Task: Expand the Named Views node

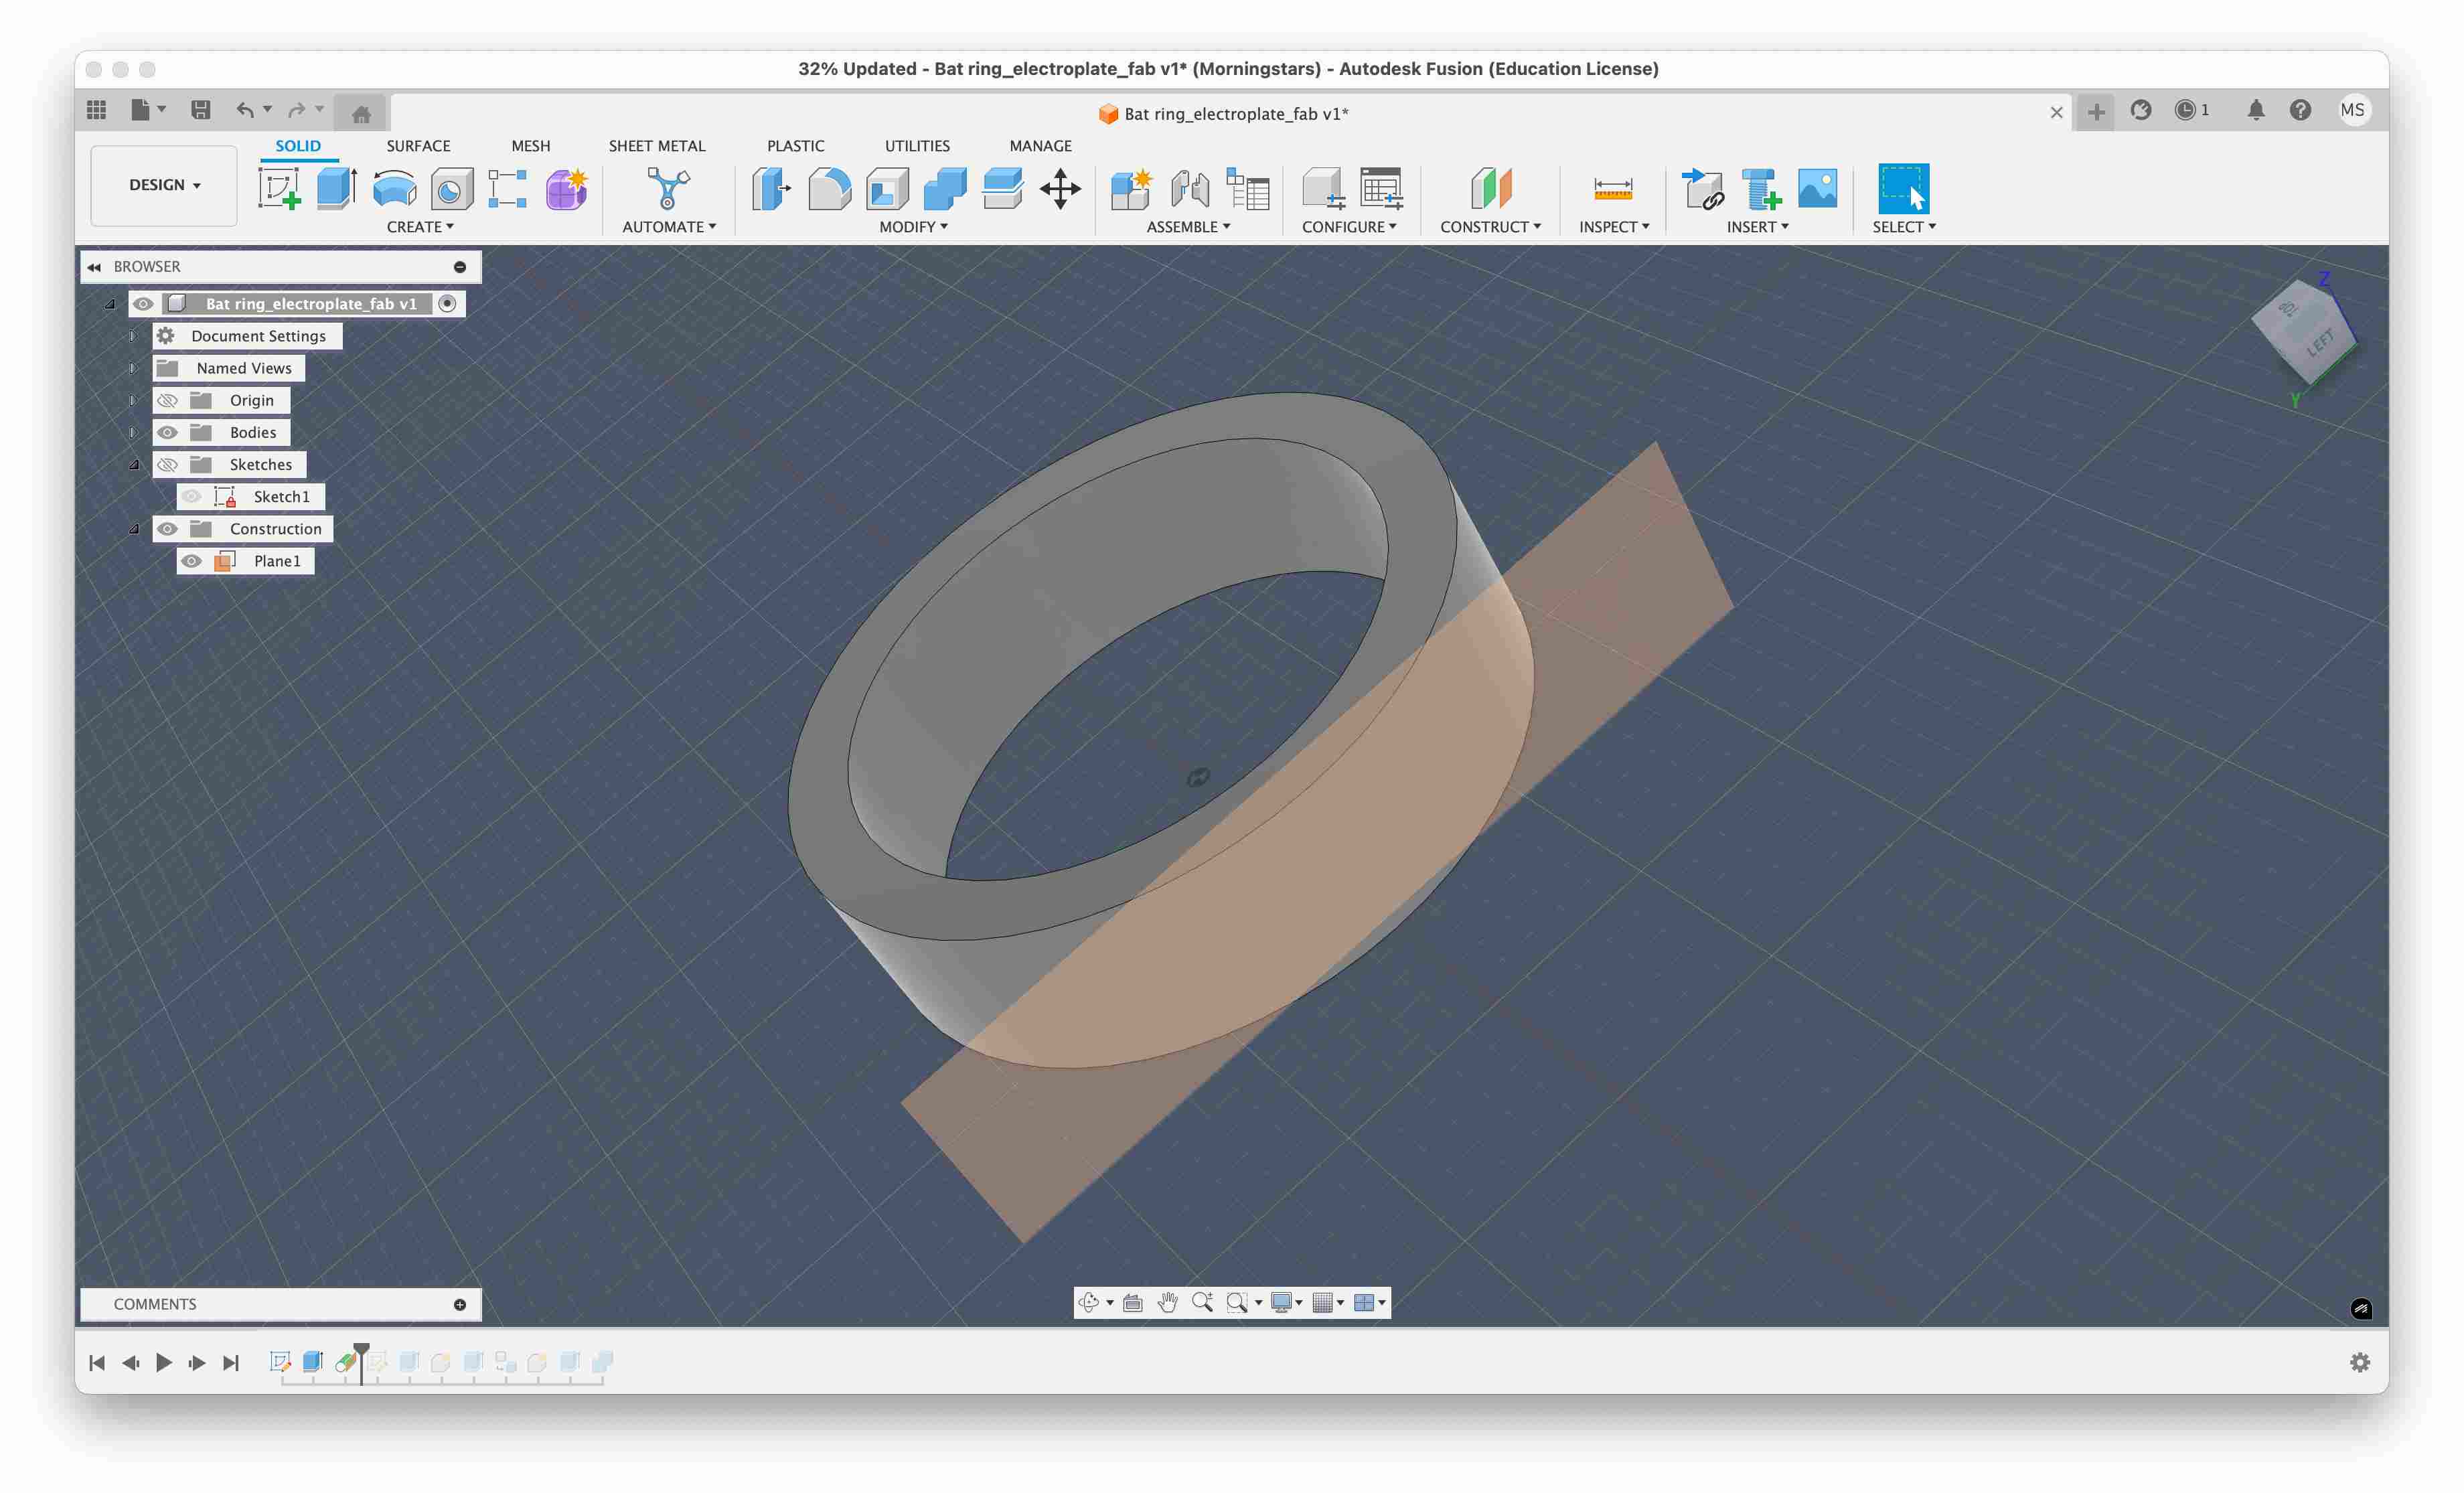Action: pos(133,368)
